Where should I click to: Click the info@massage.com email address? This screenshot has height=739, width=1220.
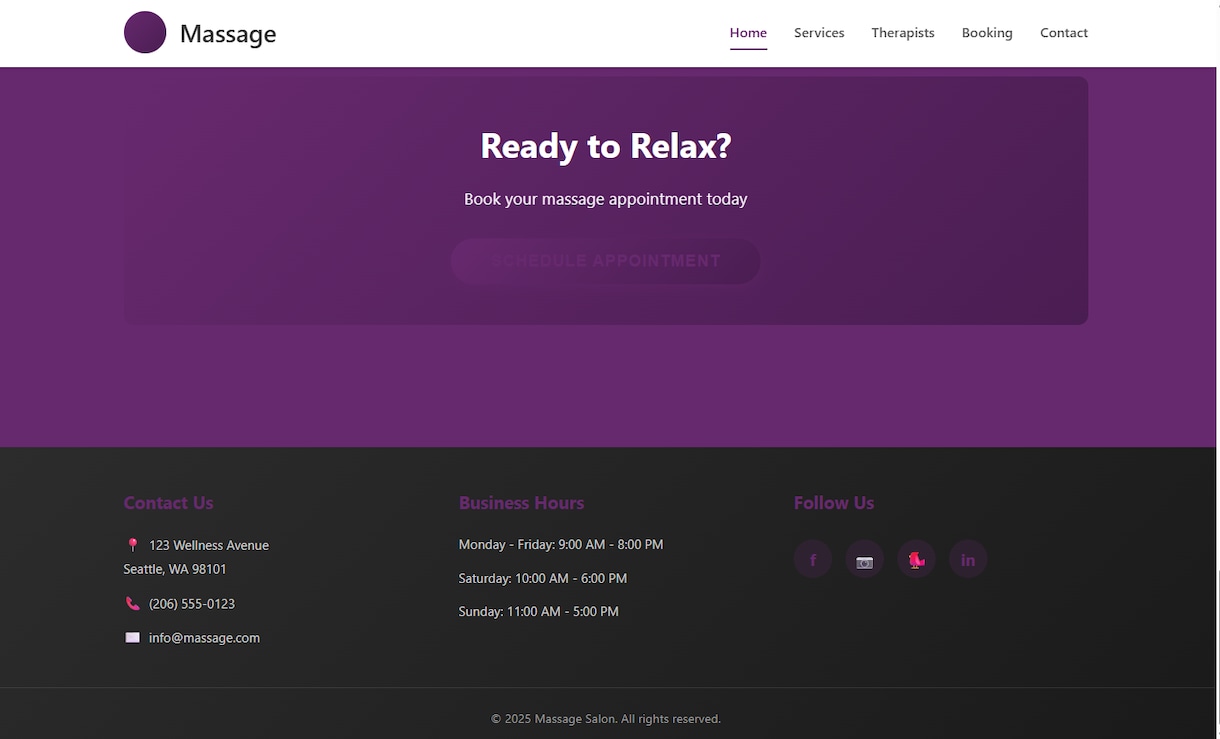pyautogui.click(x=204, y=638)
